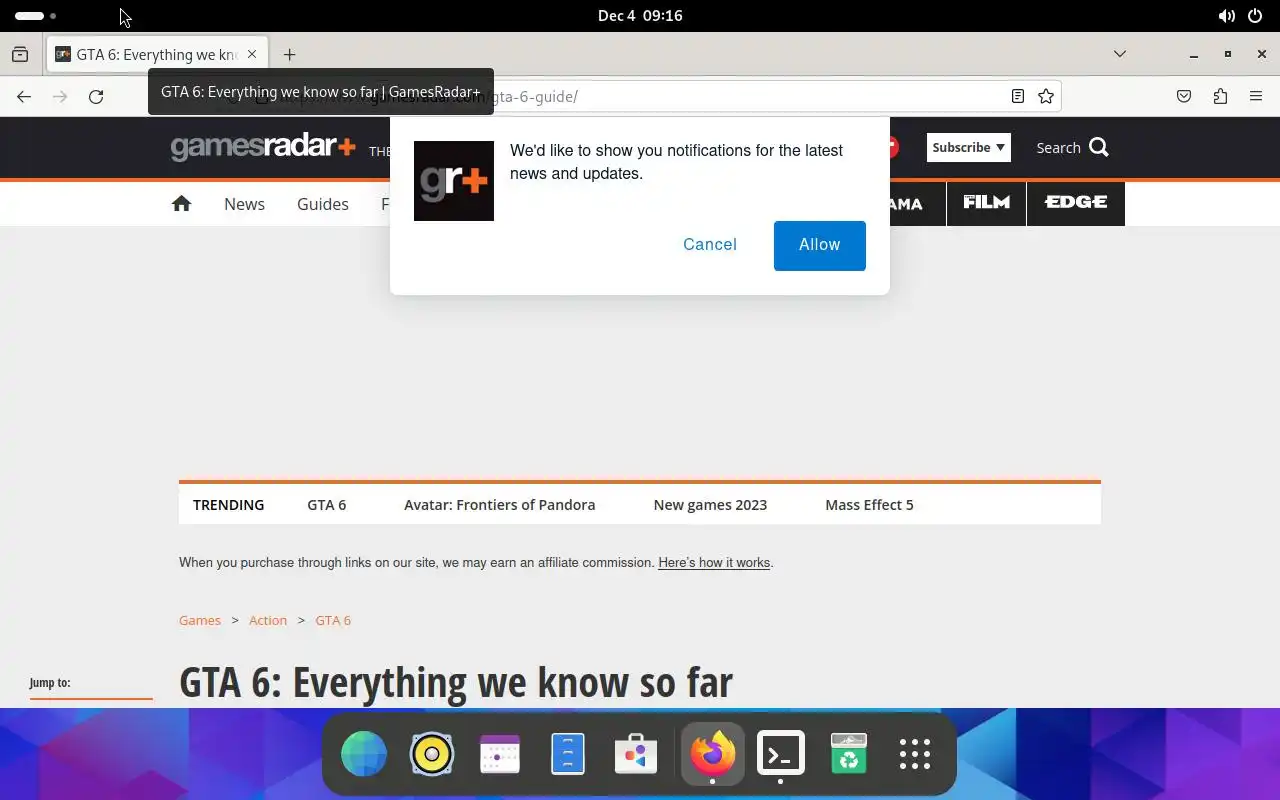1280x800 pixels.
Task: Show all applications grid
Action: (x=915, y=754)
